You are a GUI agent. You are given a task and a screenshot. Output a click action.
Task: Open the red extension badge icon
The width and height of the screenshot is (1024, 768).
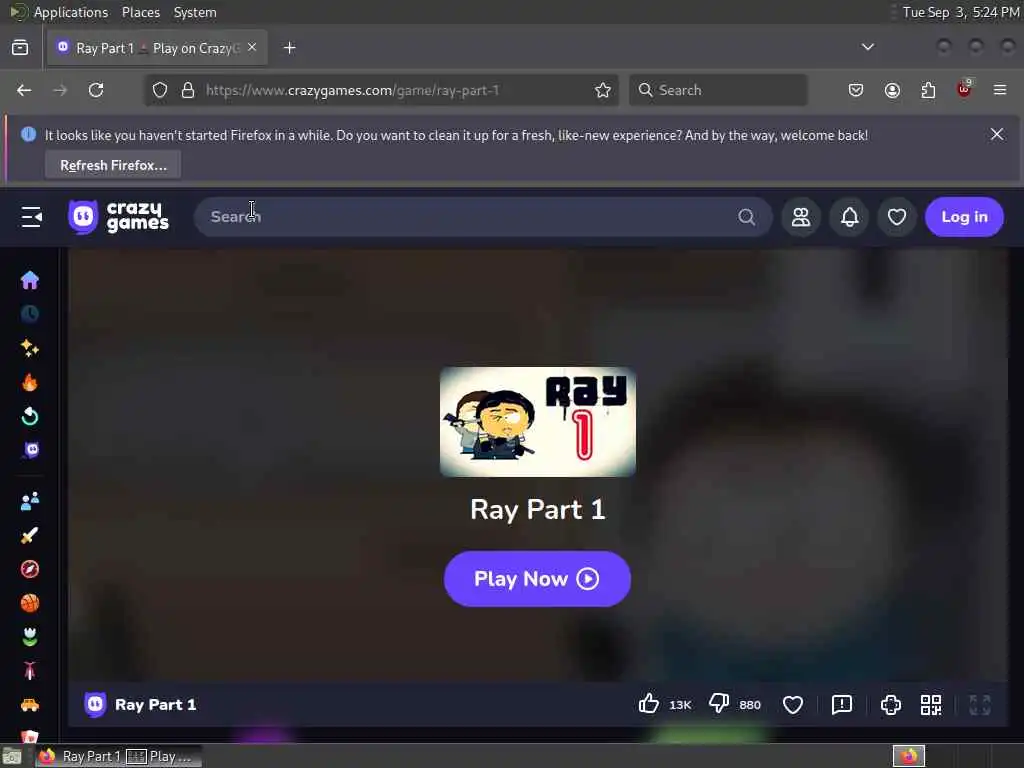(964, 89)
